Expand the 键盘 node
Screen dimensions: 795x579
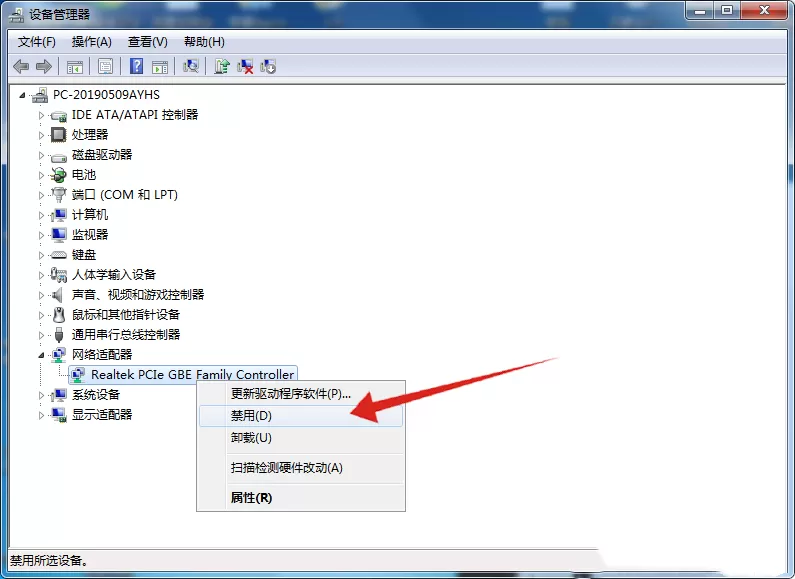tap(41, 255)
